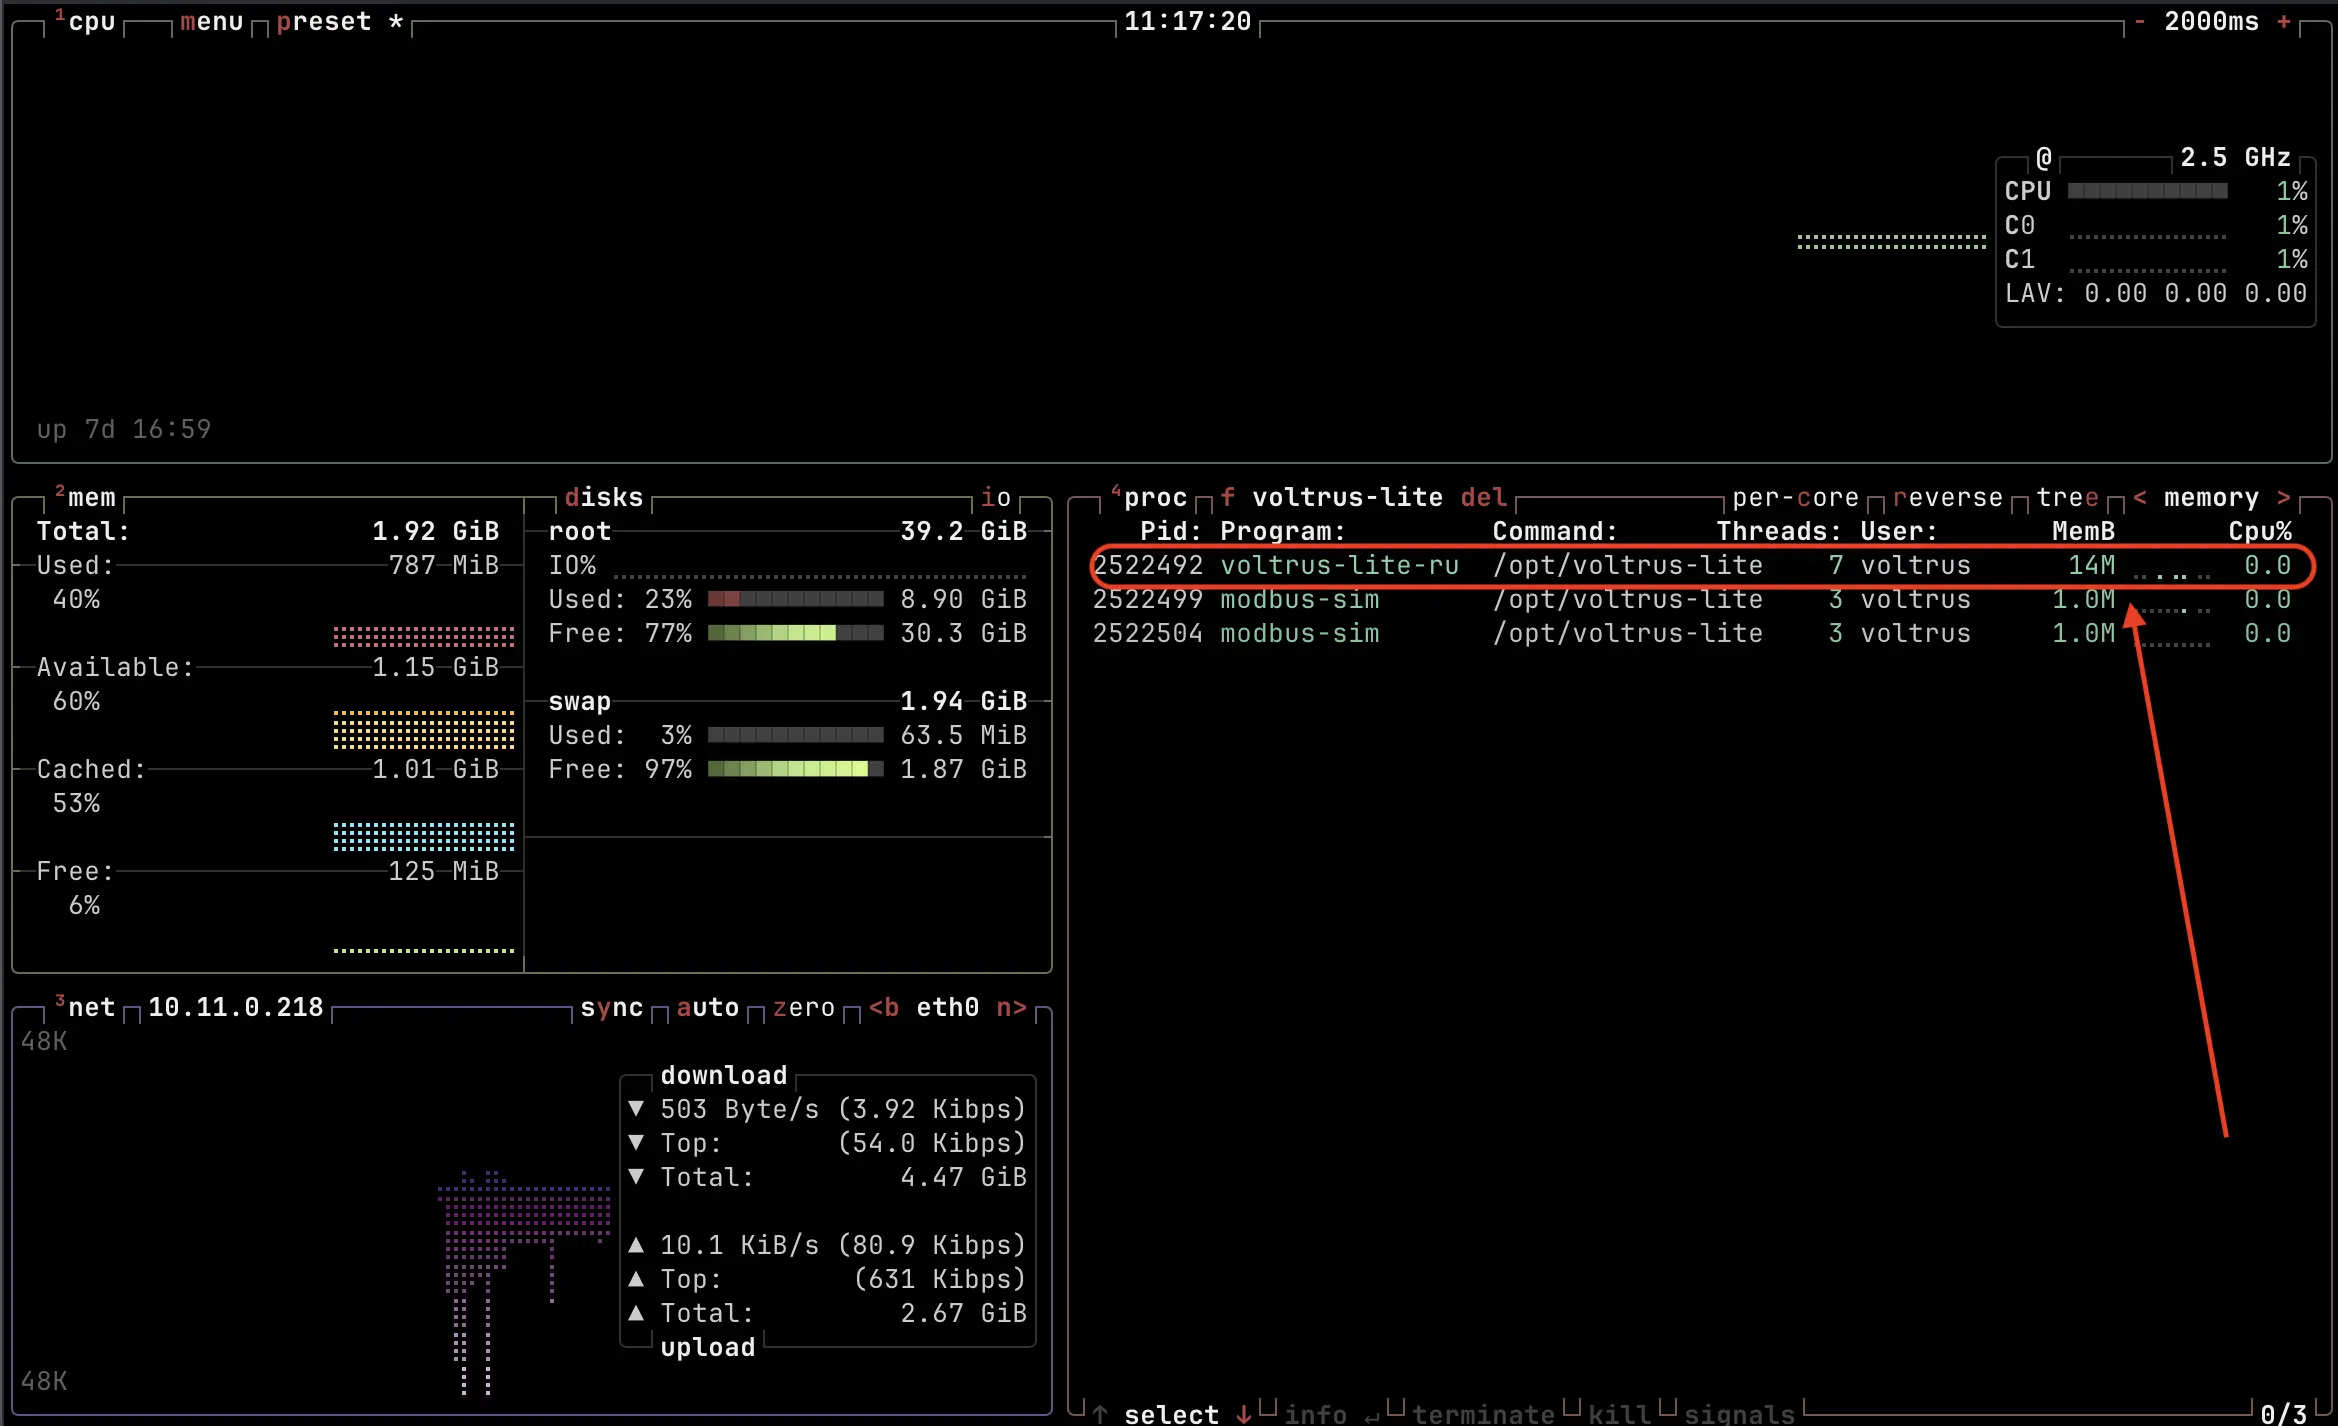Switch to previous network interface <b
This screenshot has width=2338, height=1426.
(884, 1007)
